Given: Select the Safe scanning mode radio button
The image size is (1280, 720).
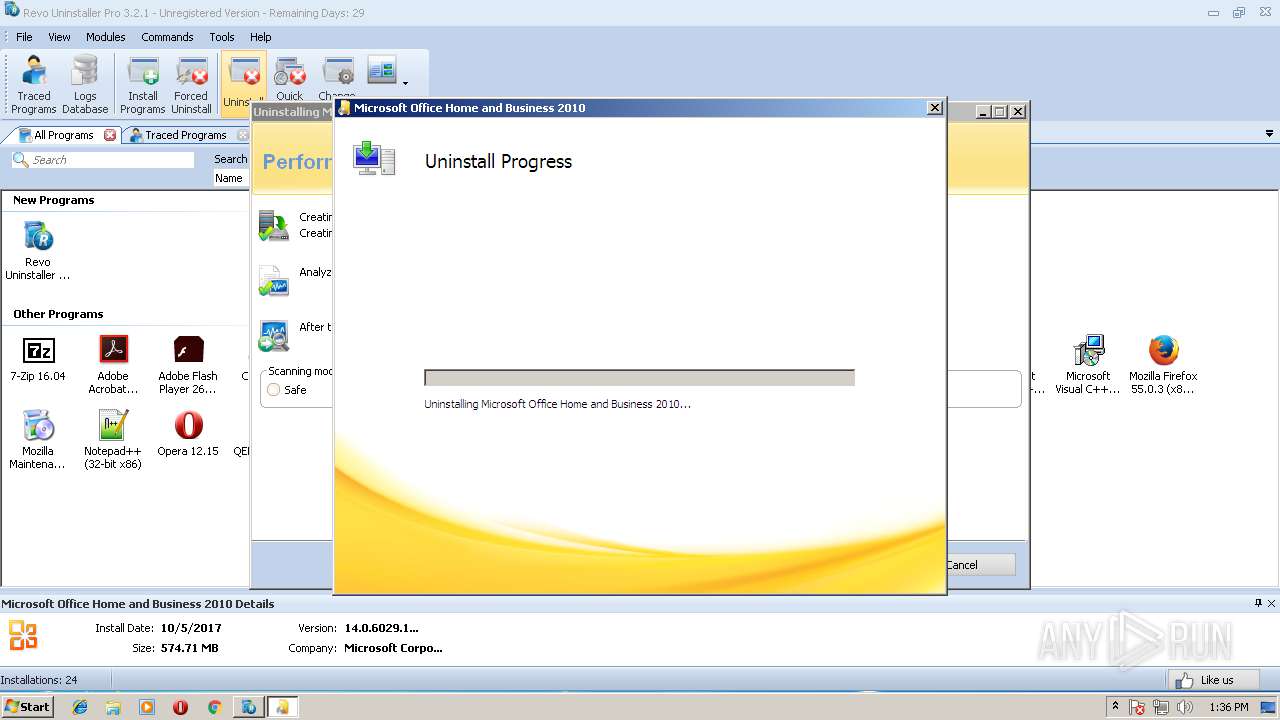Looking at the screenshot, I should pyautogui.click(x=274, y=390).
